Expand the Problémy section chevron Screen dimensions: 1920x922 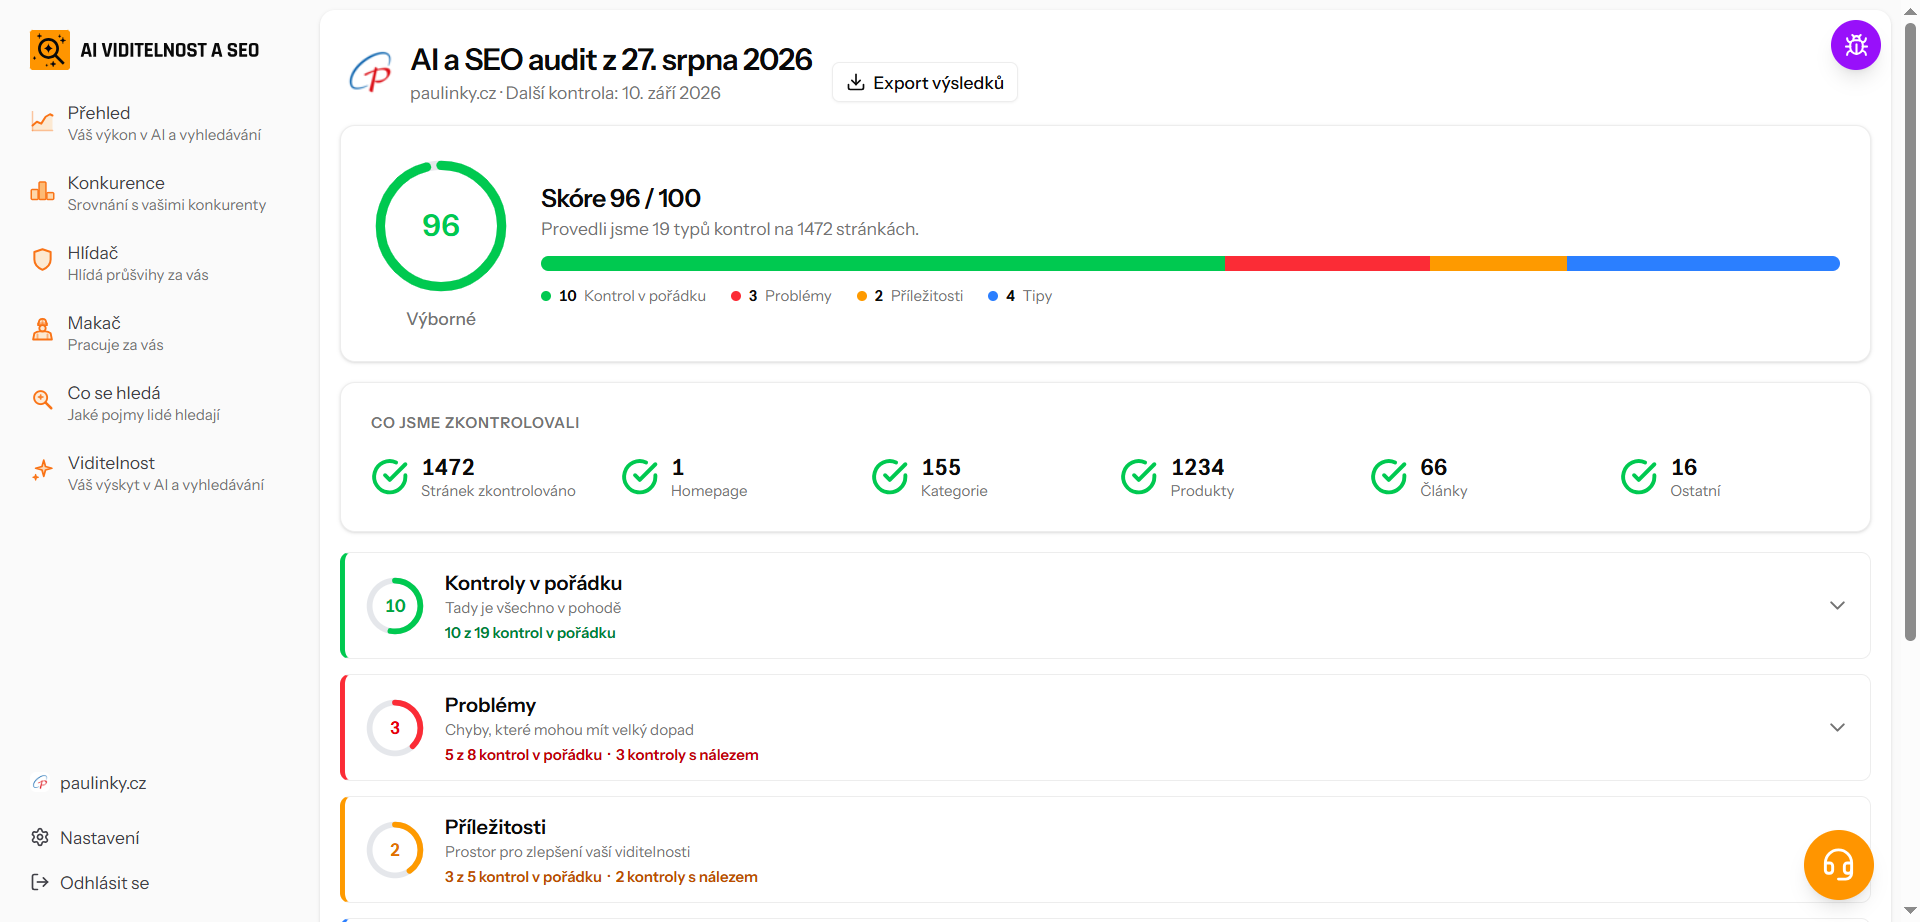click(x=1837, y=728)
